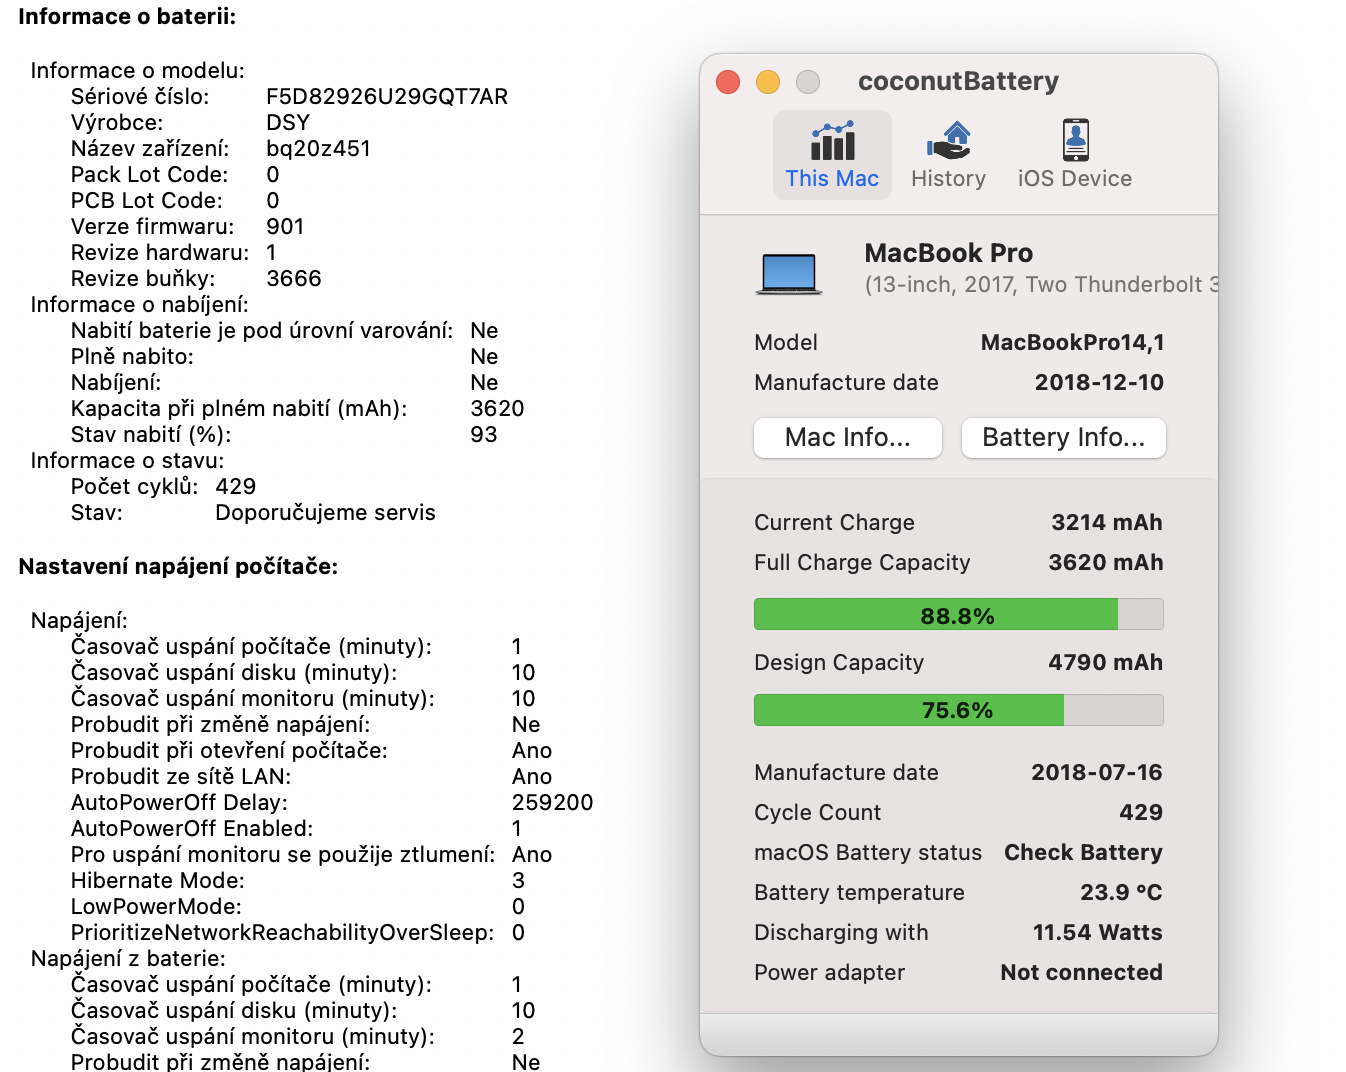Image resolution: width=1346 pixels, height=1072 pixels.
Task: Close the coconutBattery window
Action: 728,82
